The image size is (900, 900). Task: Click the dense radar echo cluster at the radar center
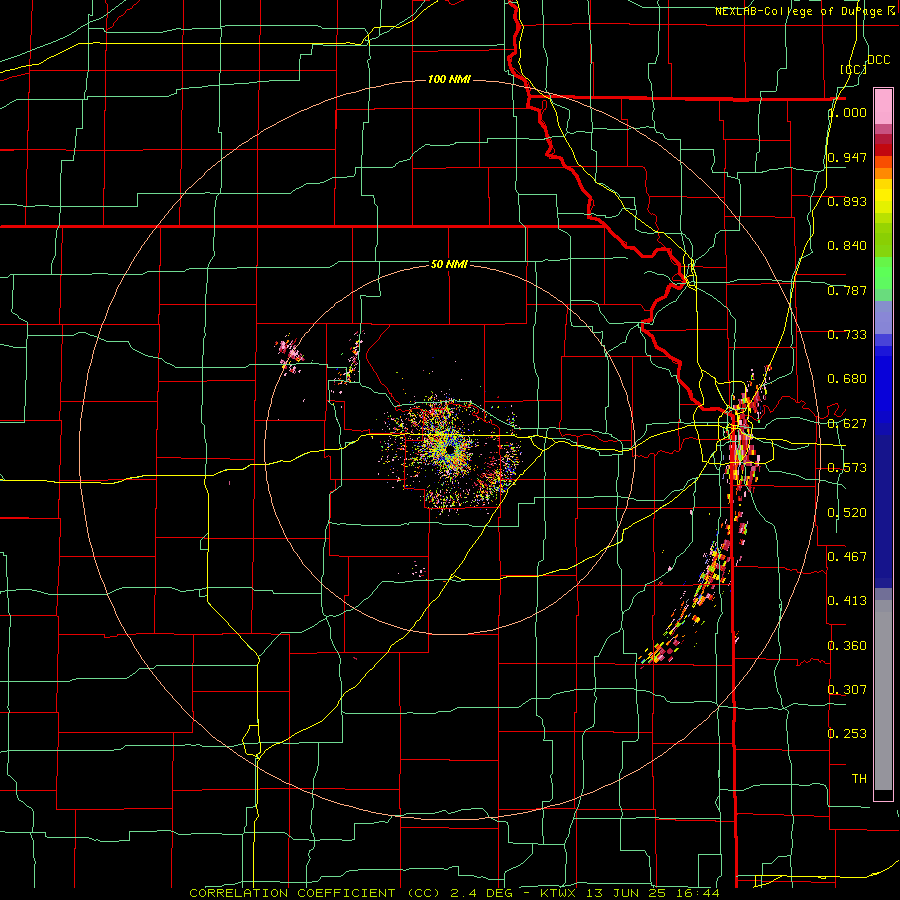[x=451, y=451]
